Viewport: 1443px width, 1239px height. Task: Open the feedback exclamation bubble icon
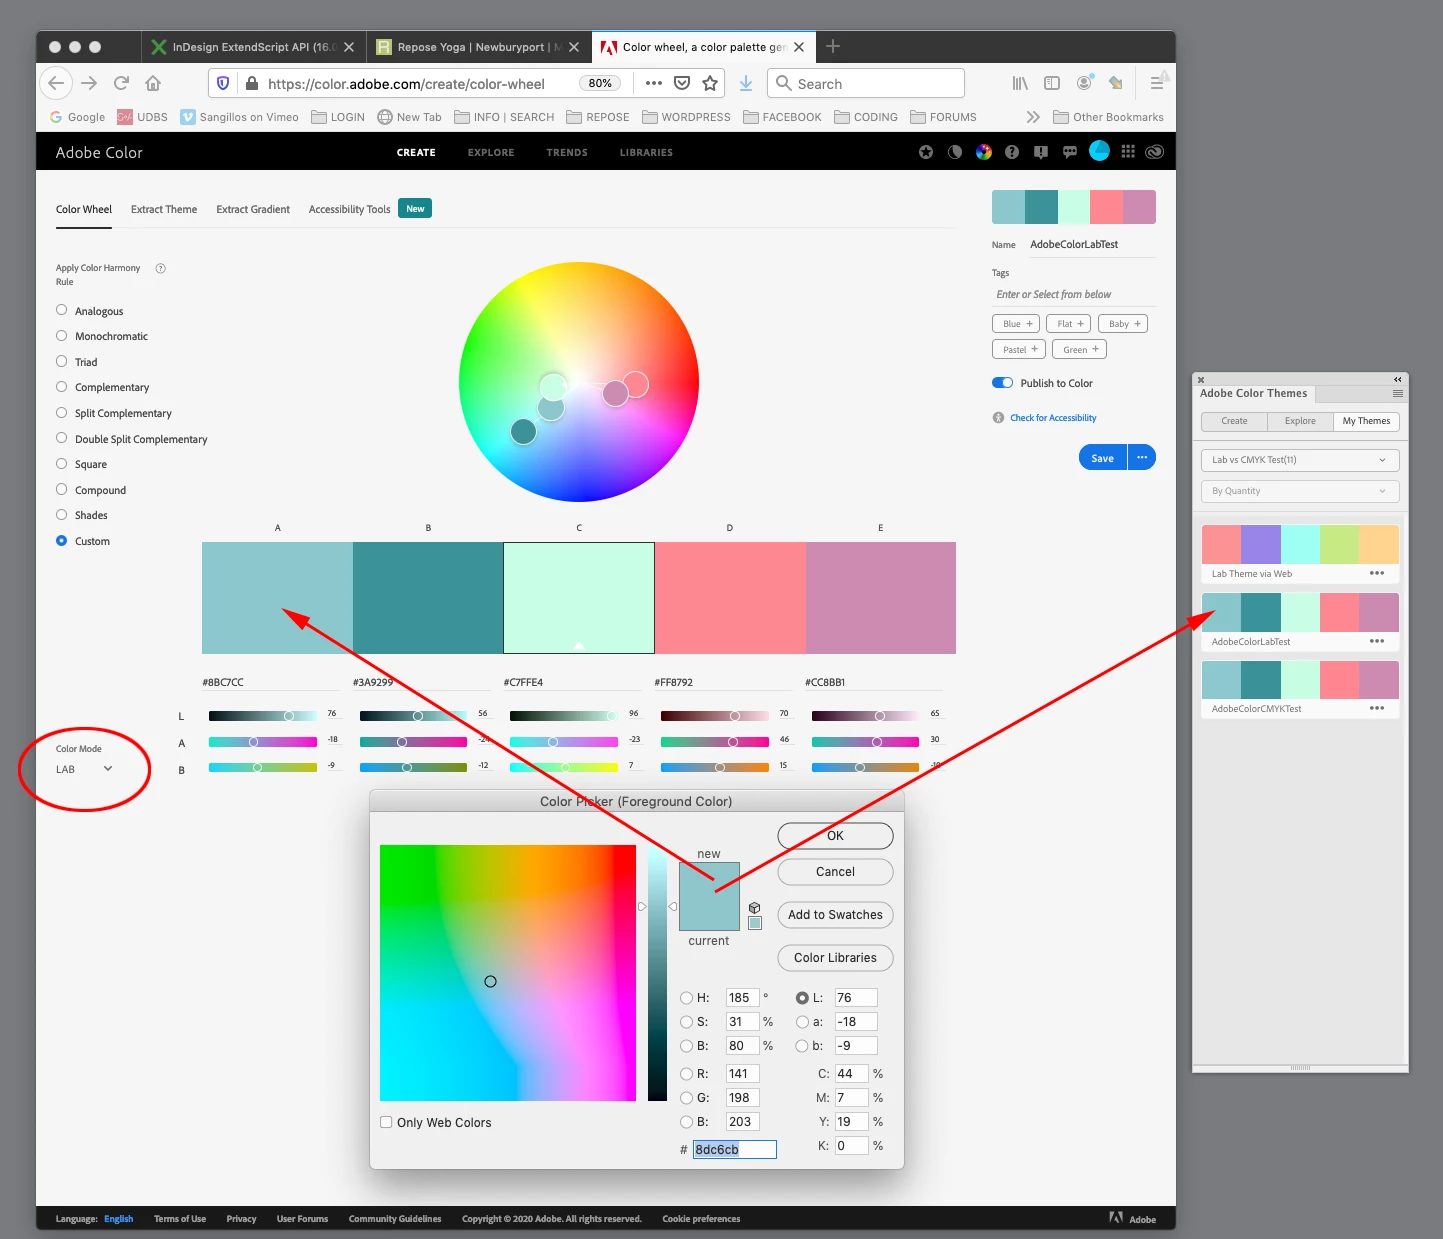point(1041,152)
